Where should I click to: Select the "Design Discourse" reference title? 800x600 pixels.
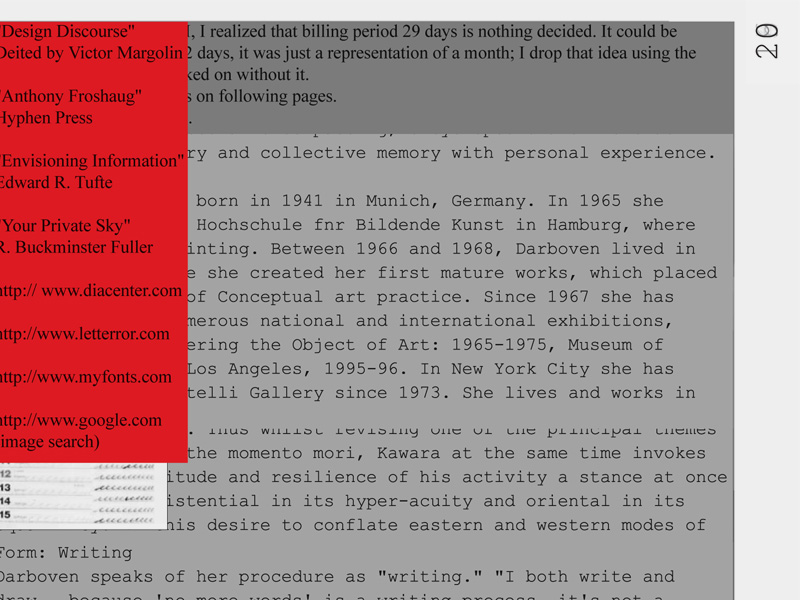67,32
